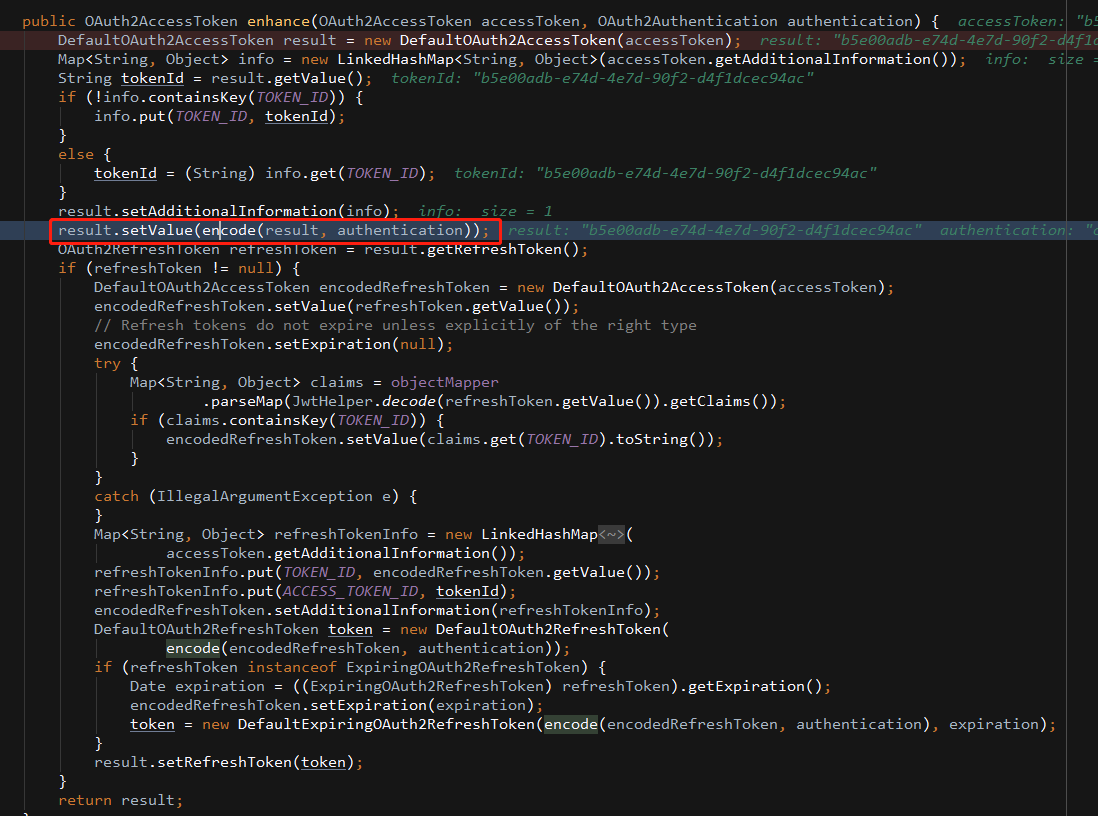The image size is (1098, 816).
Task: Click 'info.put(TOKEN_ID, tokenId);' statement
Action: (219, 116)
